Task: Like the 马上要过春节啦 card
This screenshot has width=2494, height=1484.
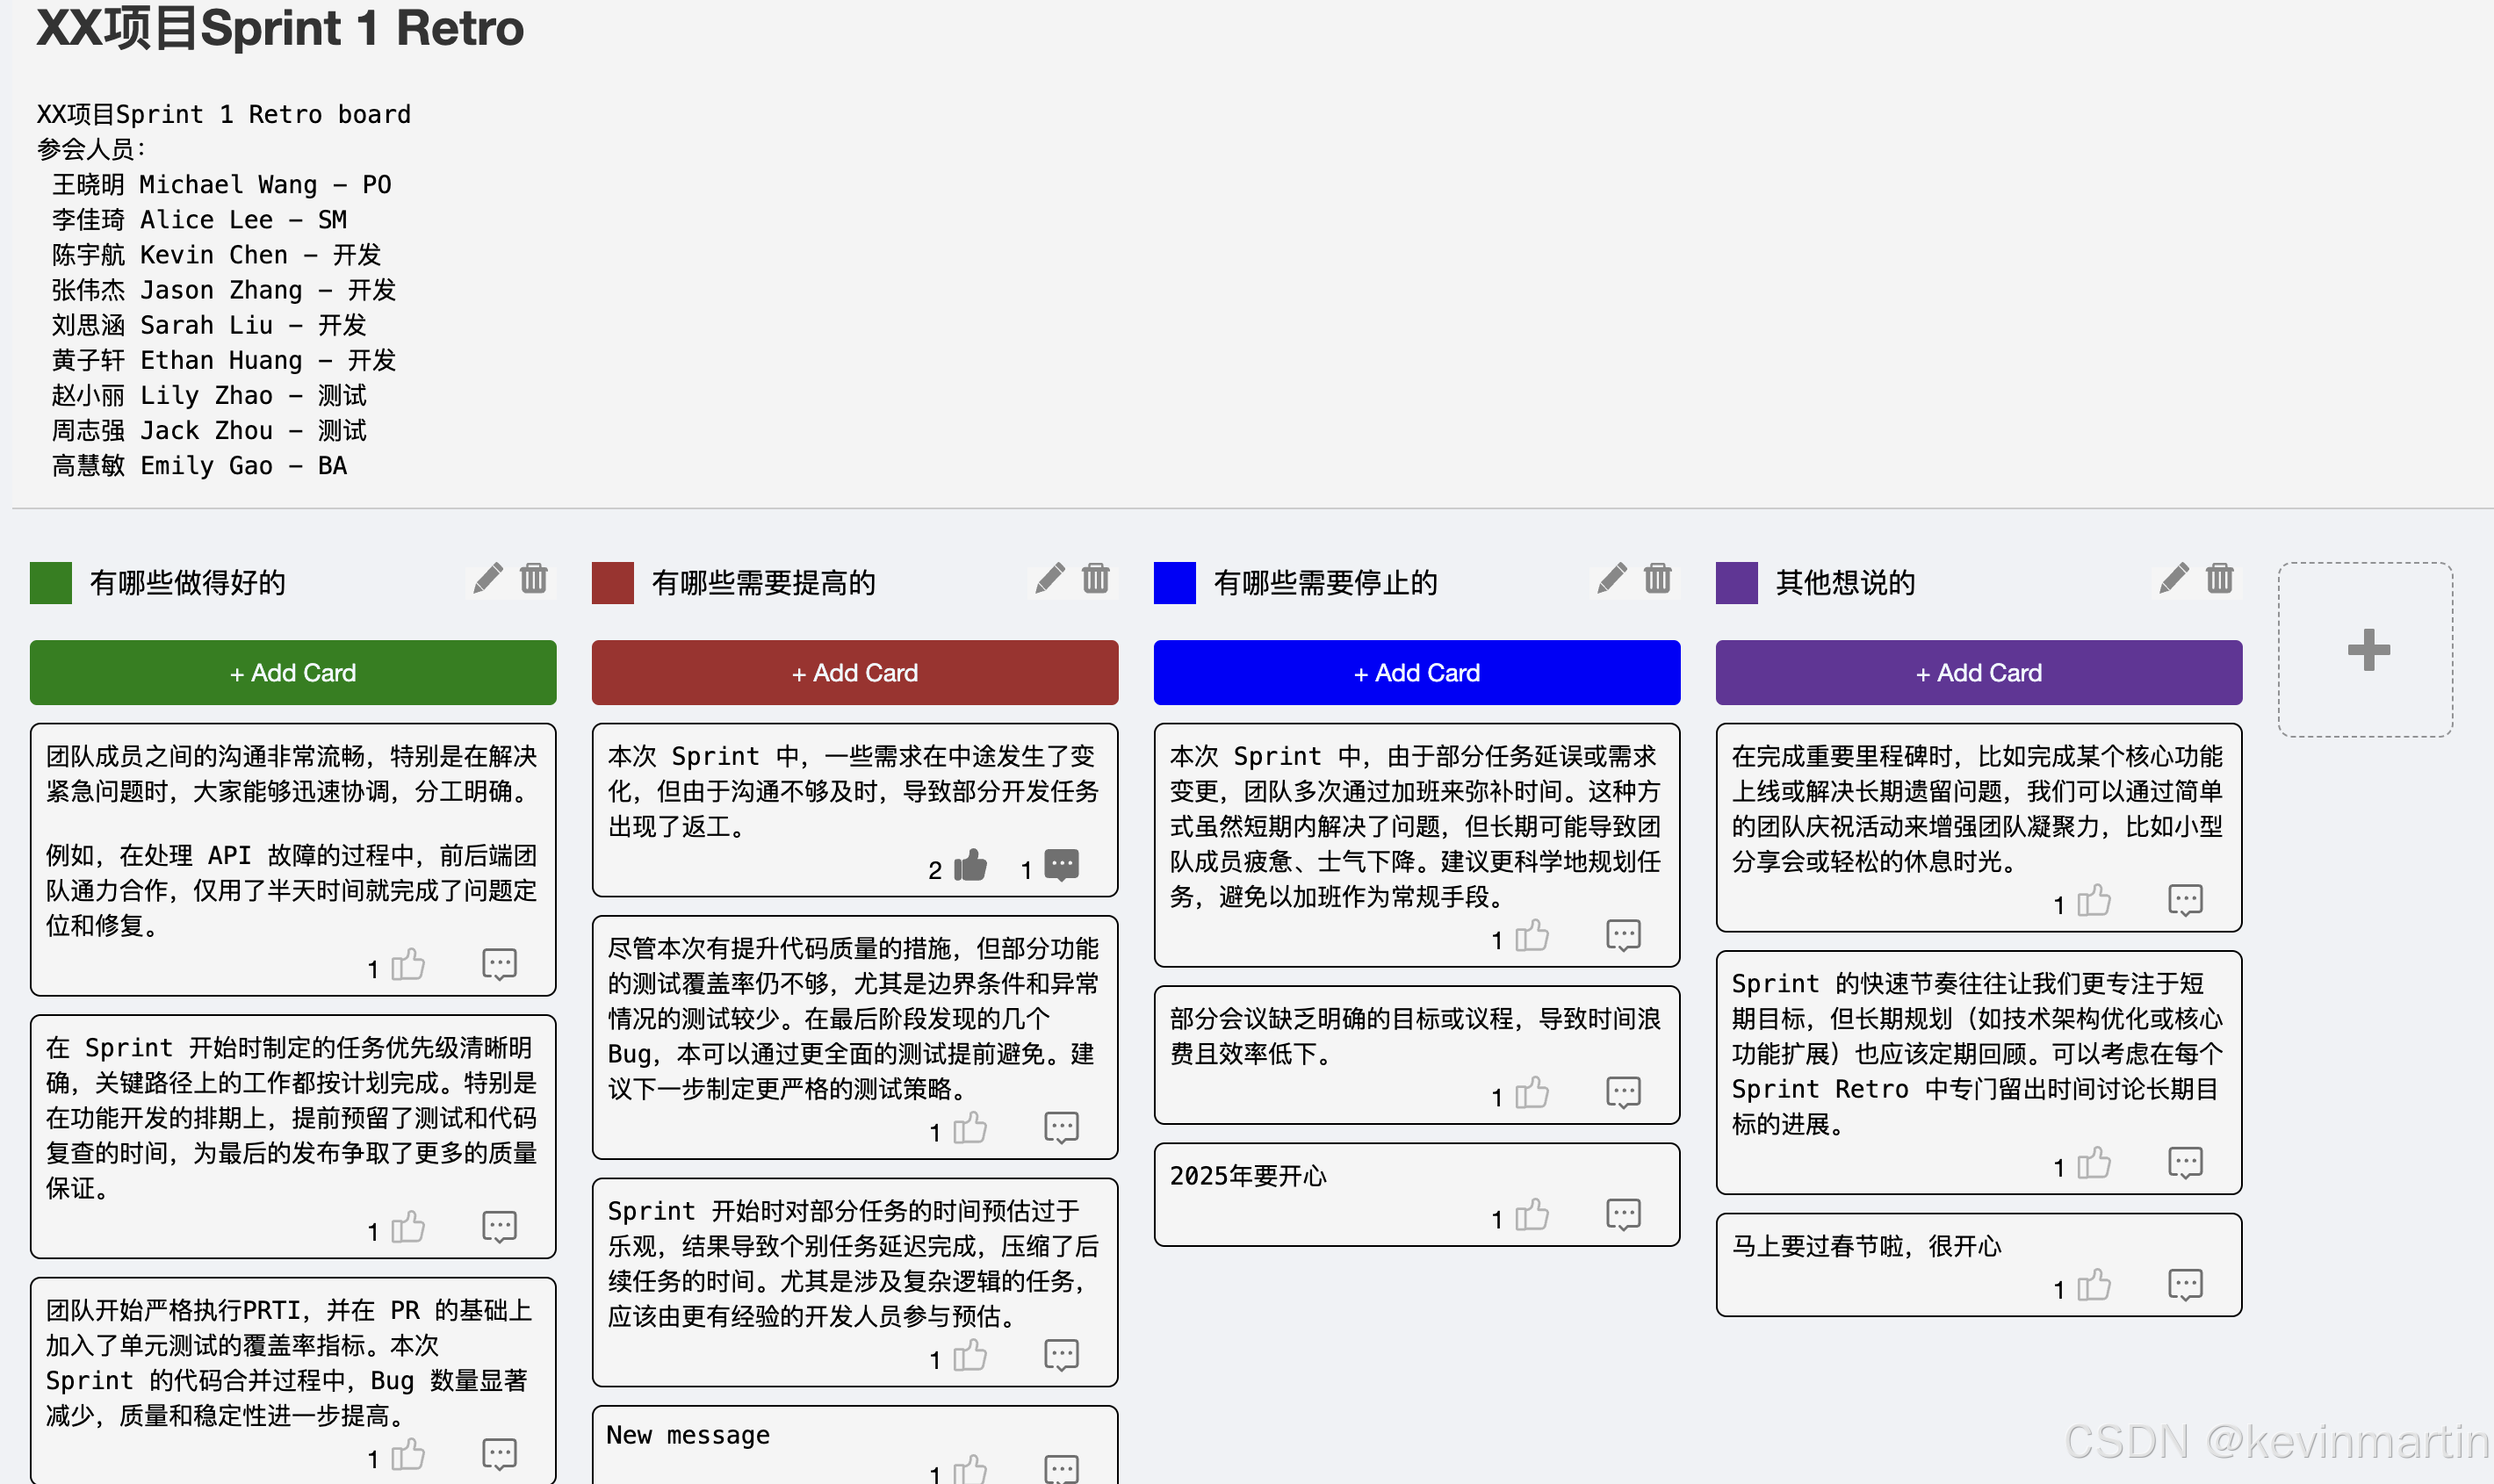Action: tap(2094, 1285)
